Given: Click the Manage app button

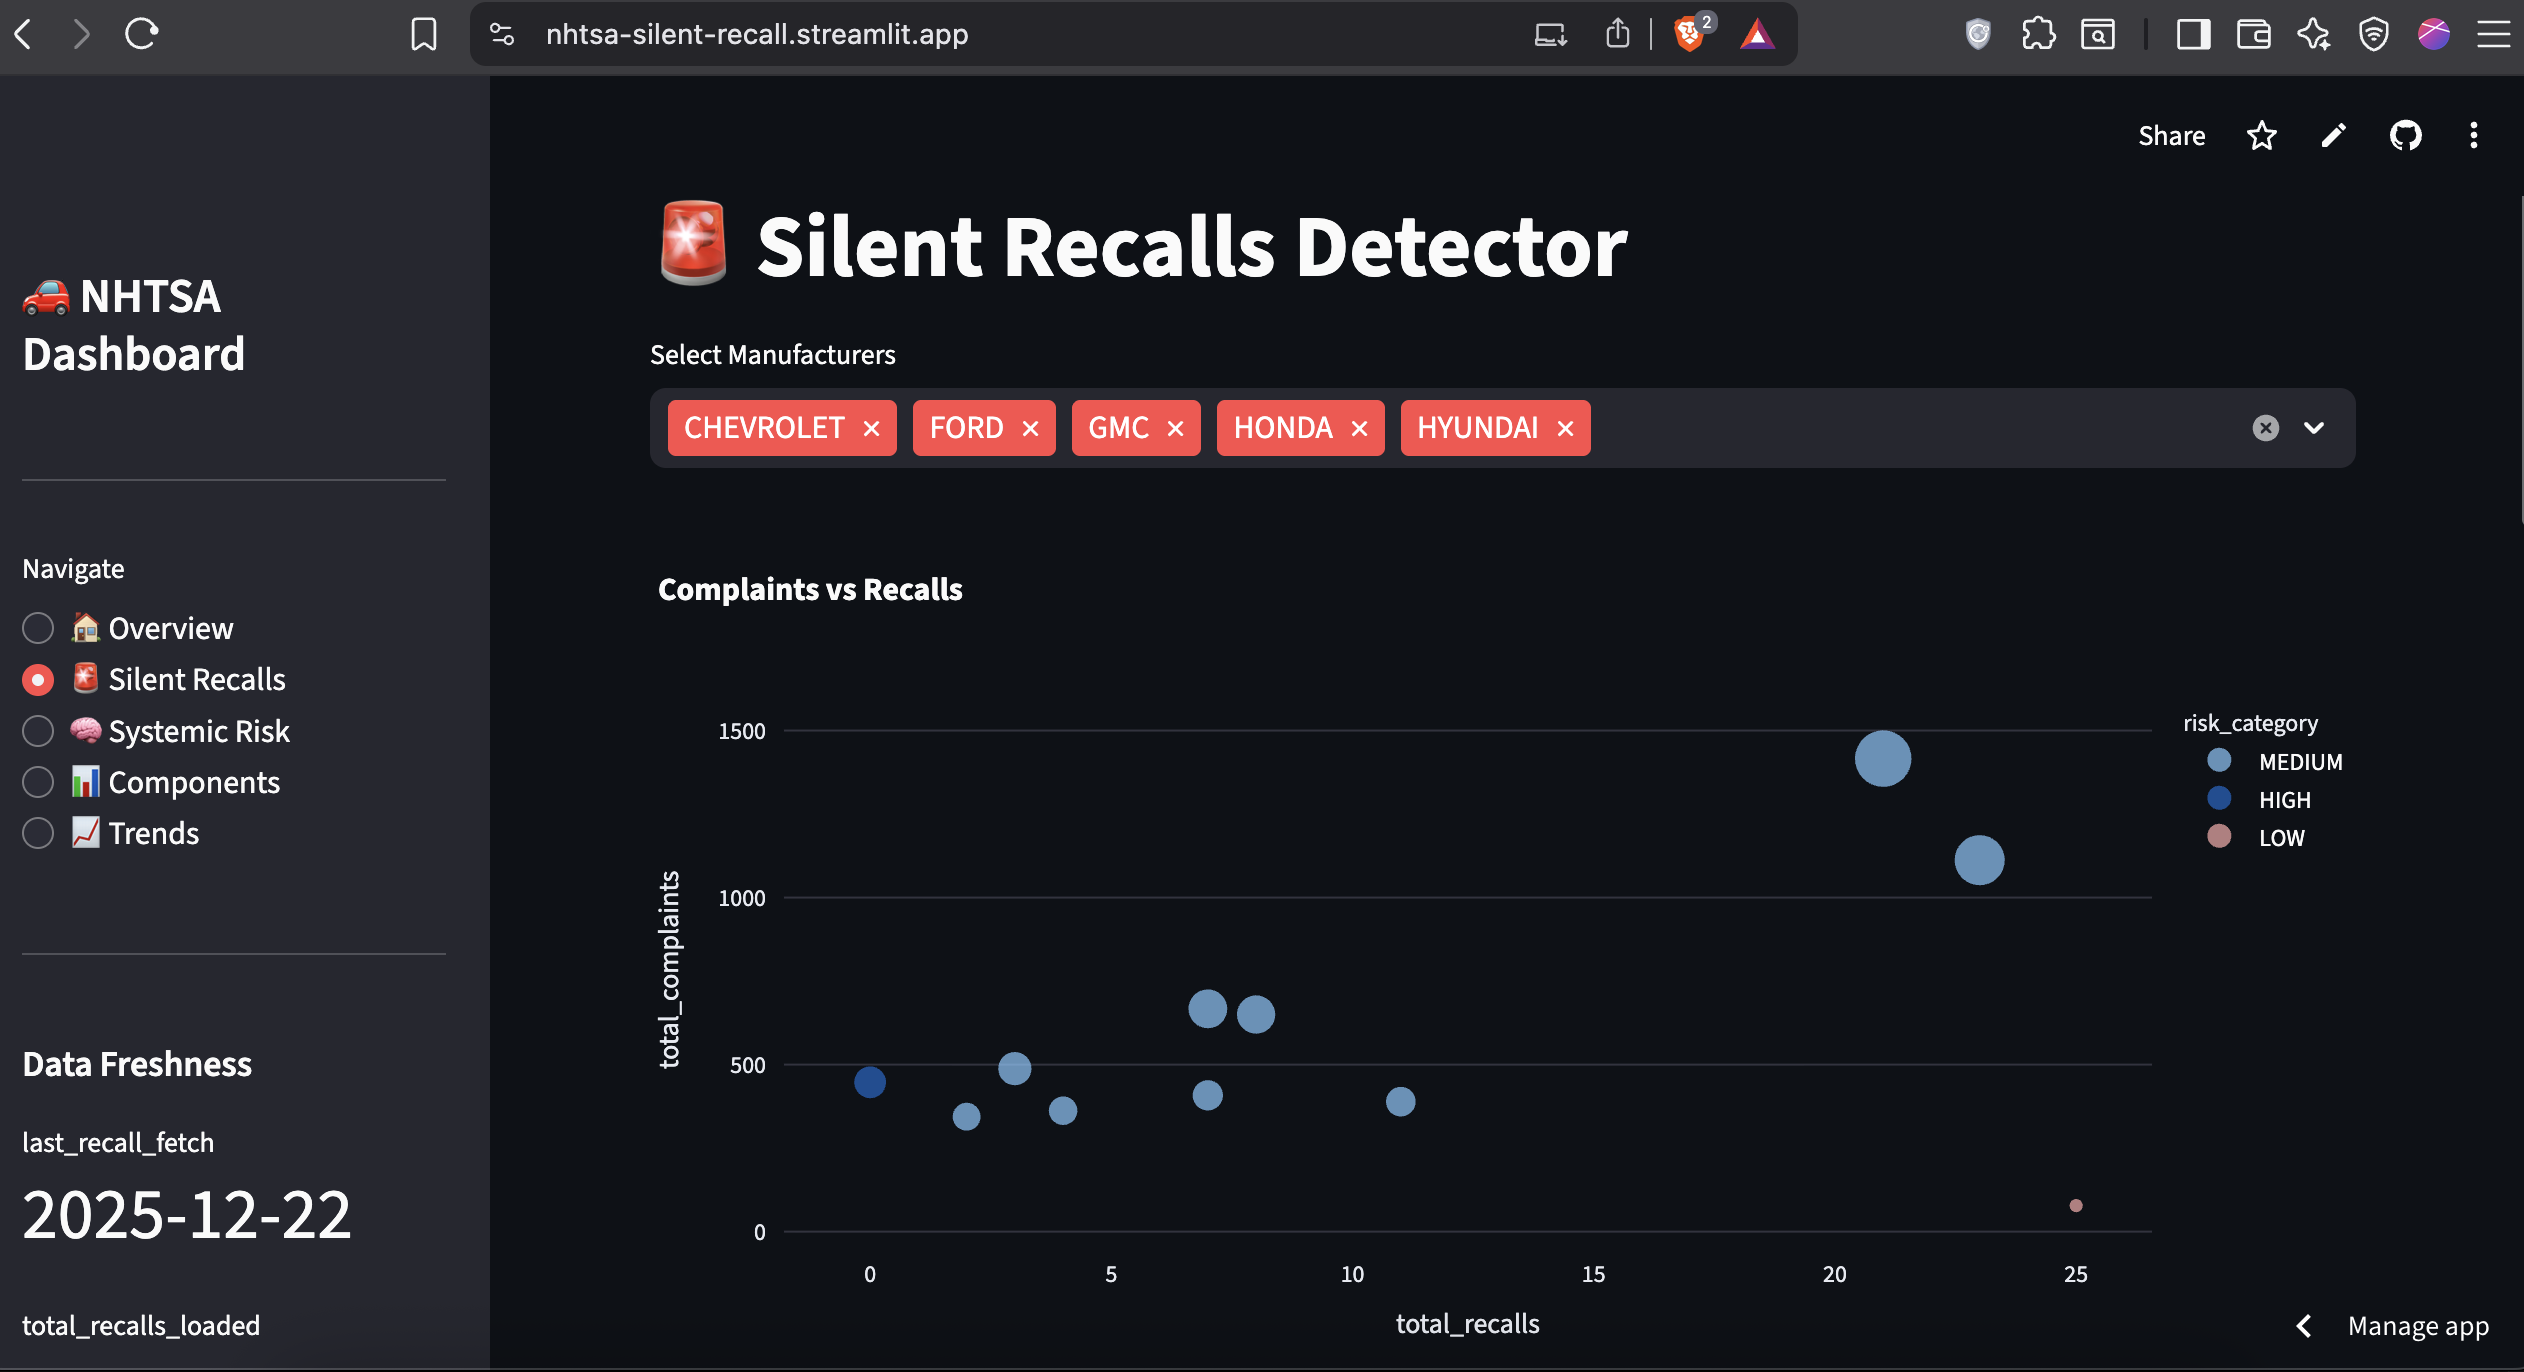Looking at the screenshot, I should (x=2417, y=1325).
